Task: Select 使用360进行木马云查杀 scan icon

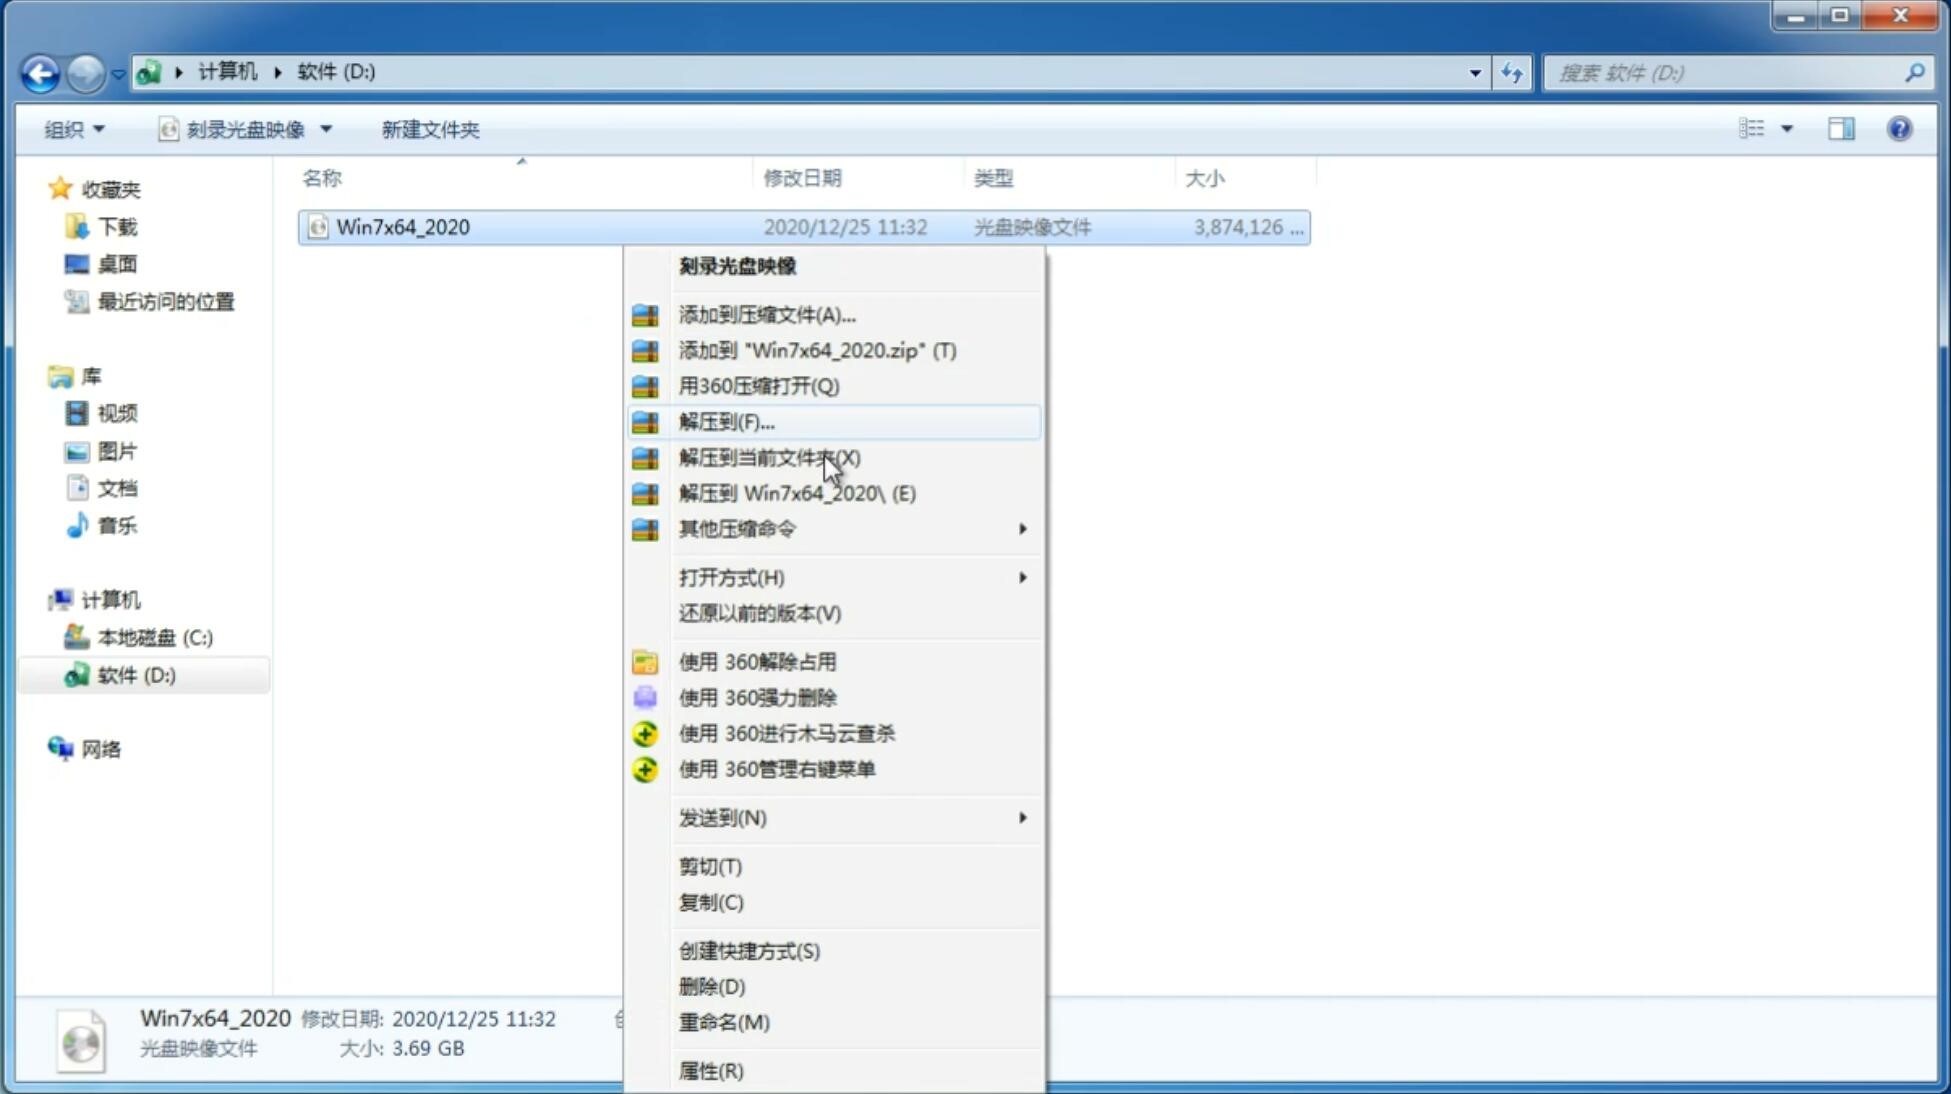Action: tap(647, 733)
